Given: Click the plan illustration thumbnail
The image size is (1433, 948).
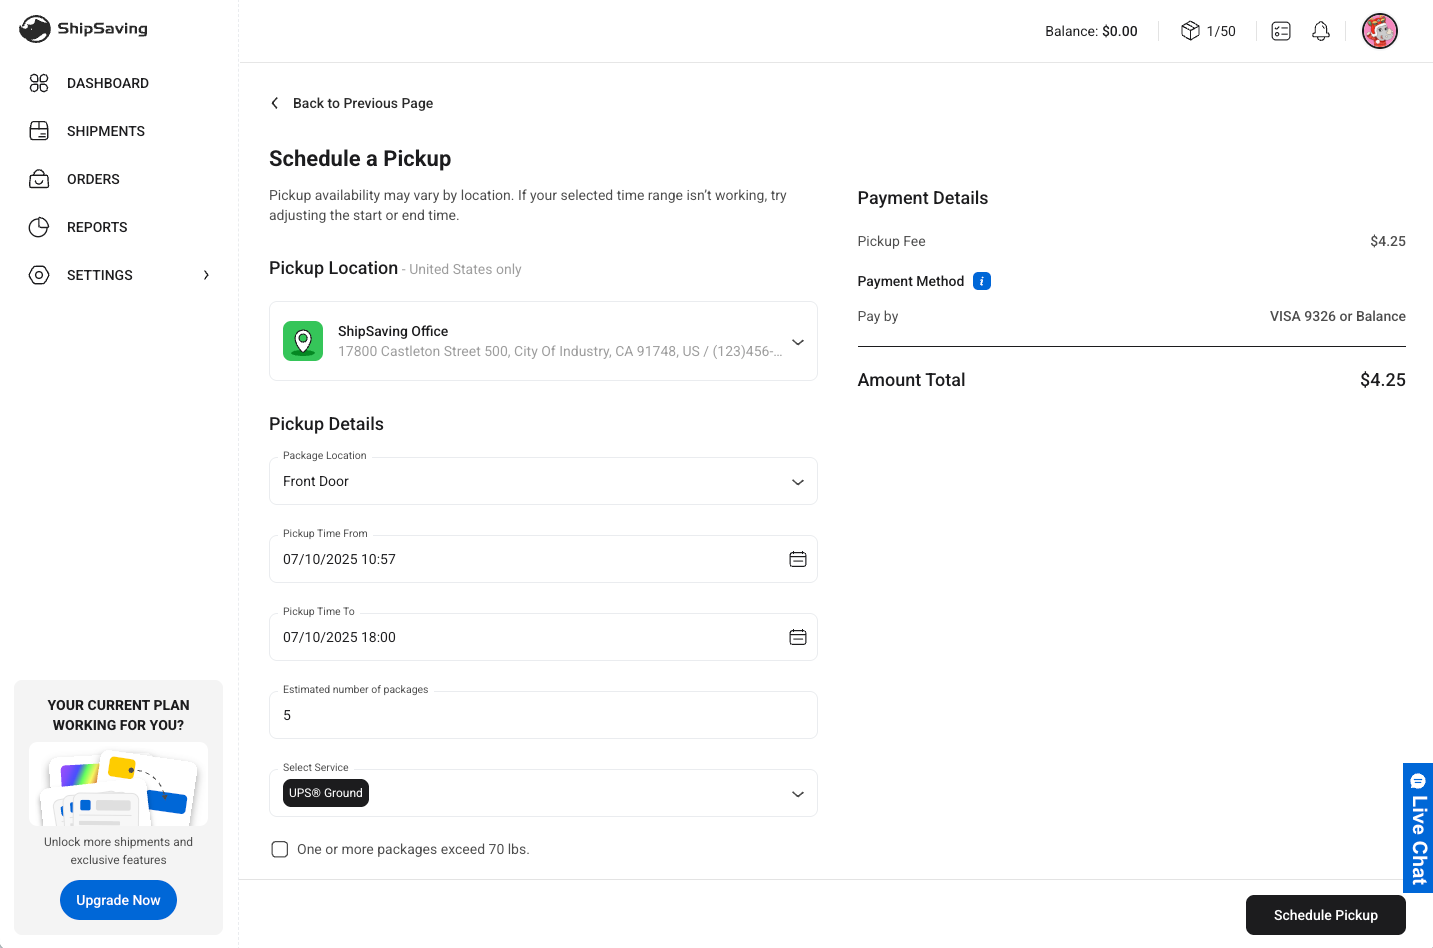Looking at the screenshot, I should 118,784.
